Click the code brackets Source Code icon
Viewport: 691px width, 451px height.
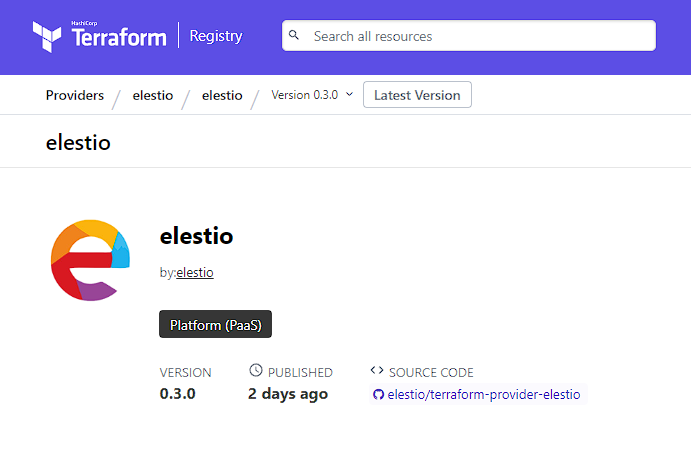377,371
